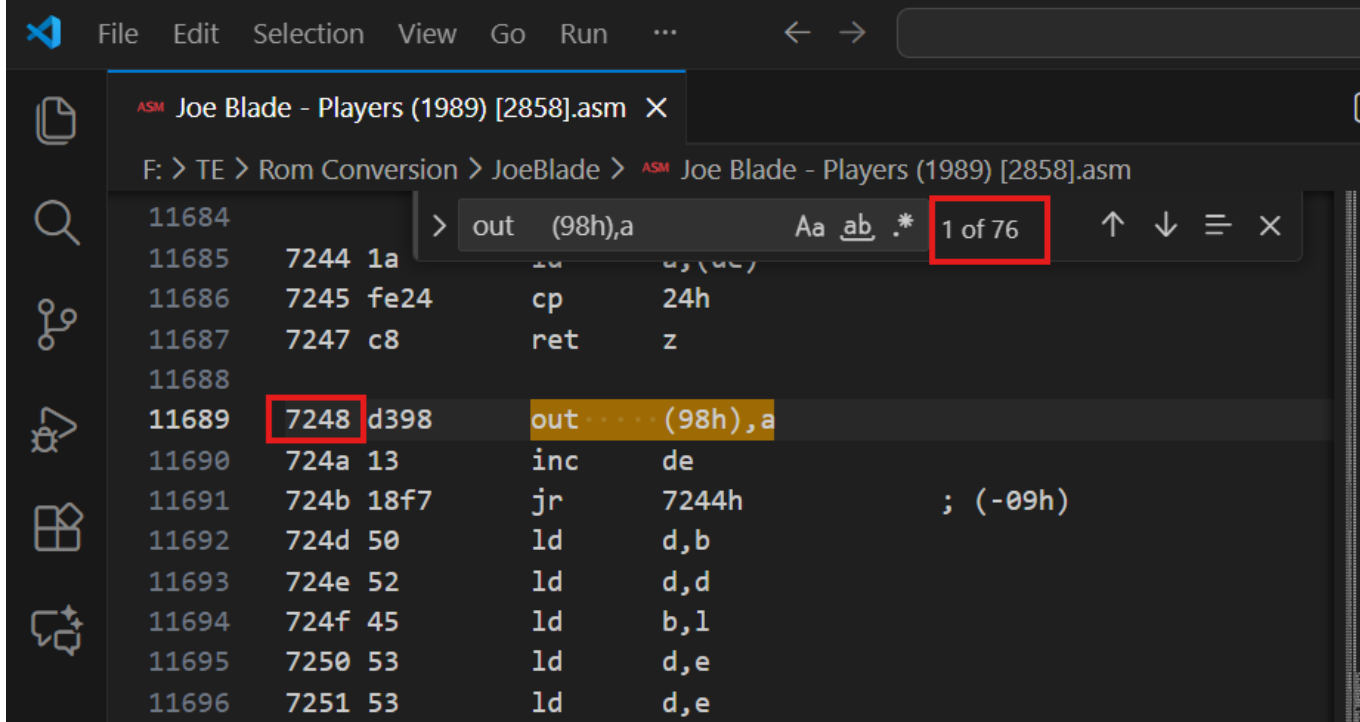Open the Edit menu

point(195,33)
